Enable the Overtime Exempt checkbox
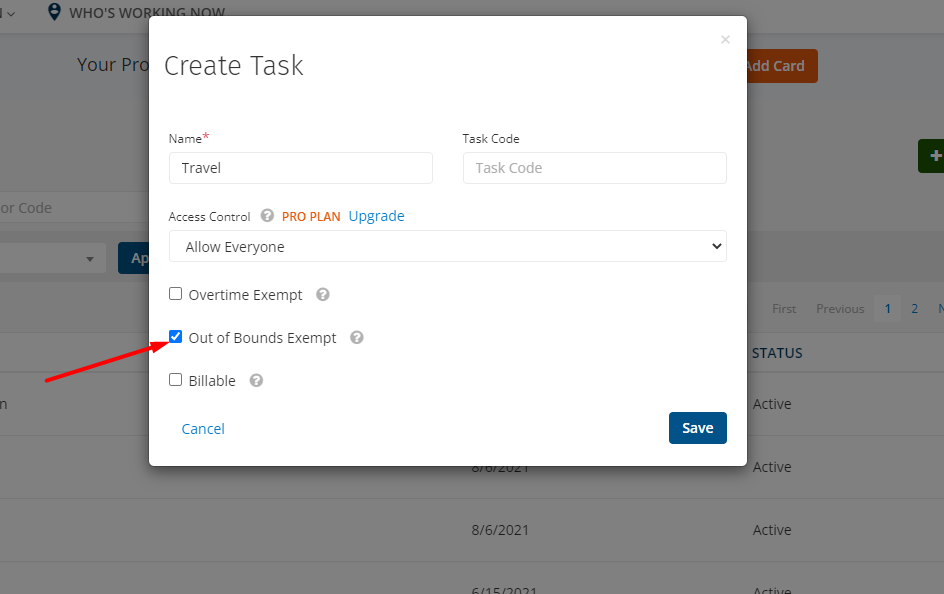The height and width of the screenshot is (594, 944). 176,294
